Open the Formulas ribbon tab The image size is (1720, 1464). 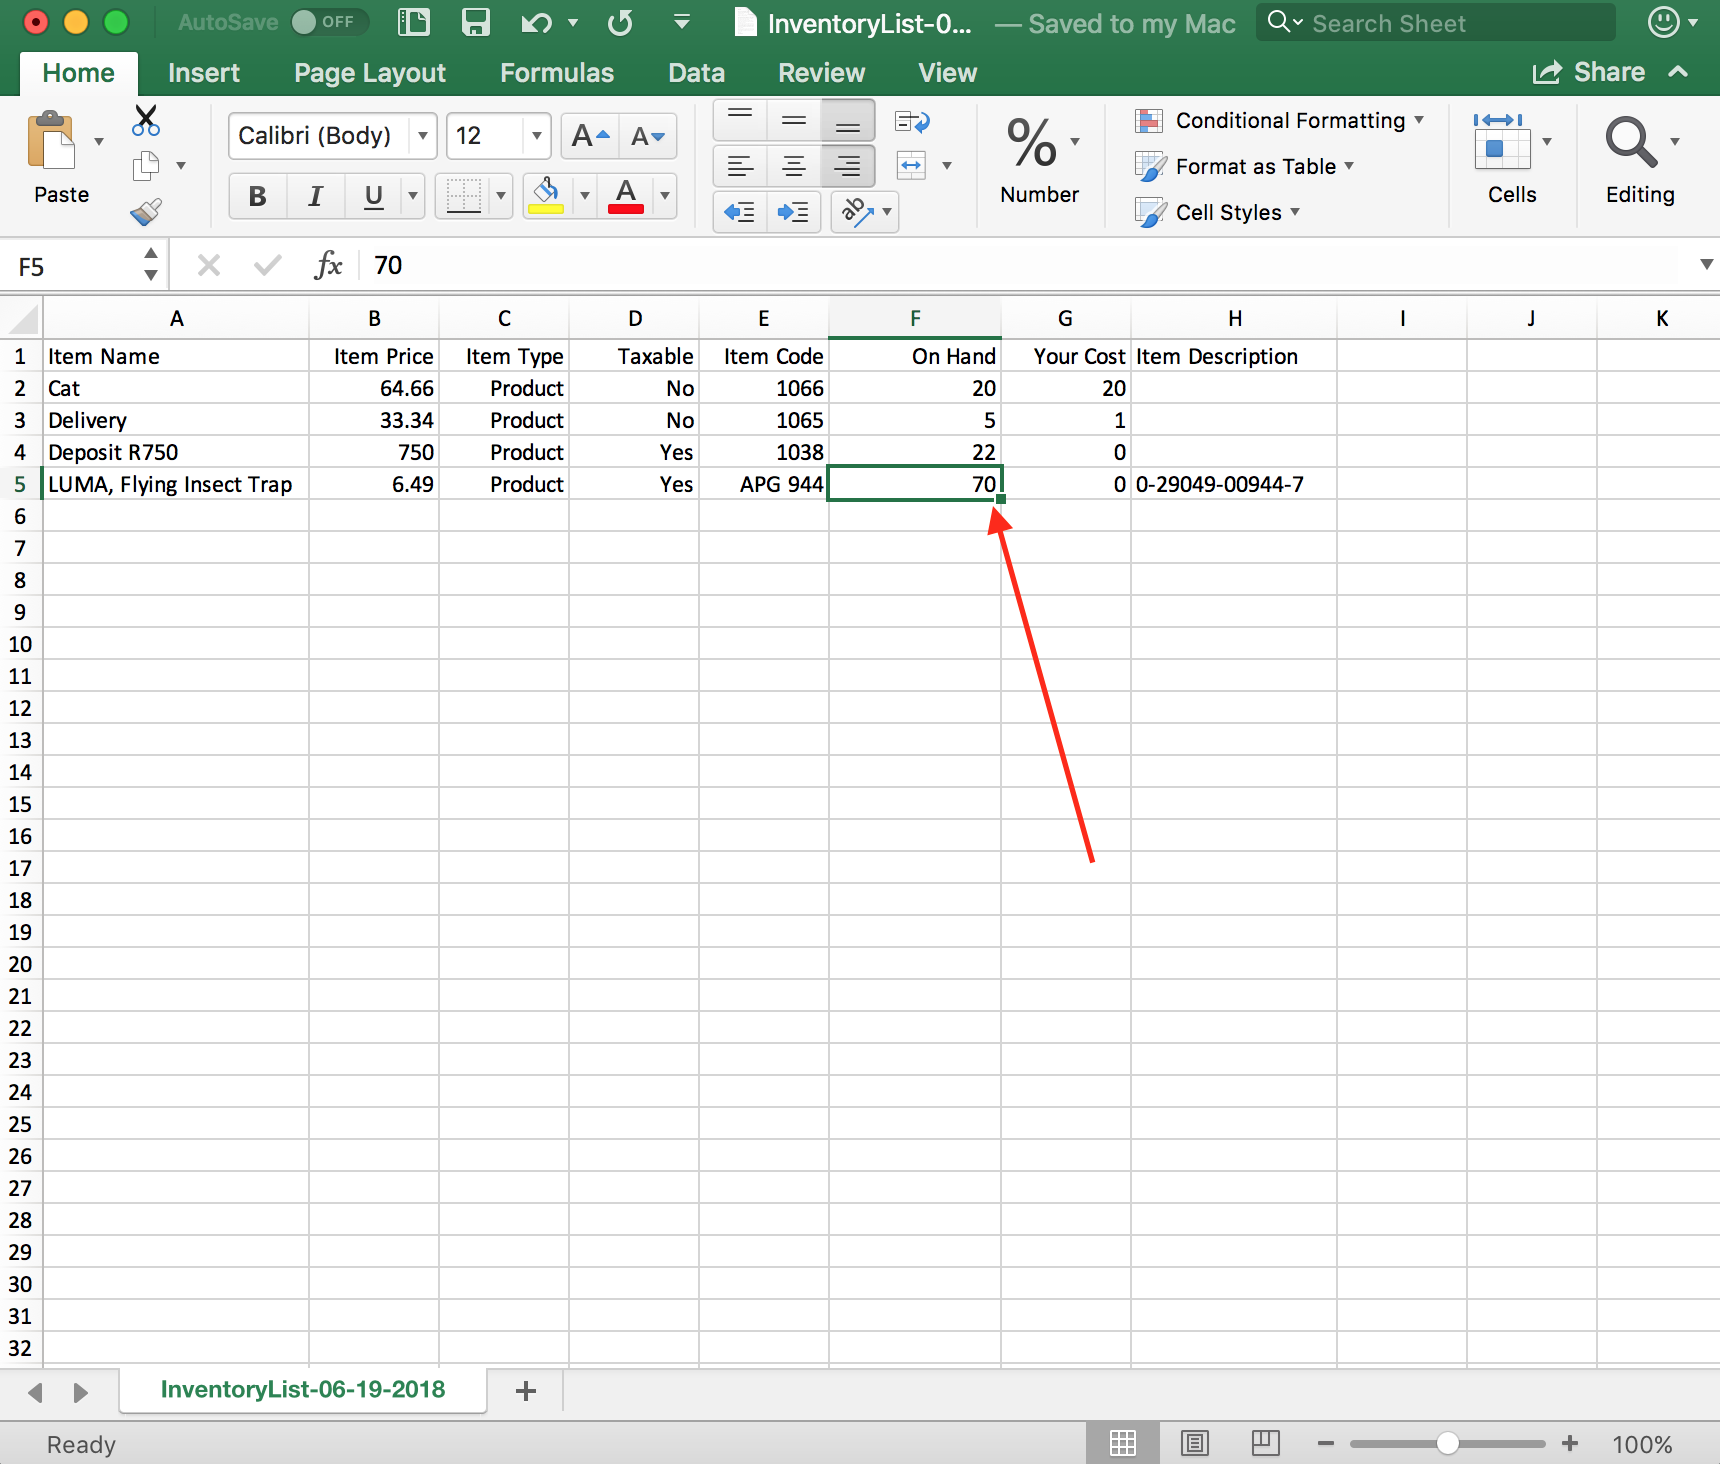pos(556,73)
